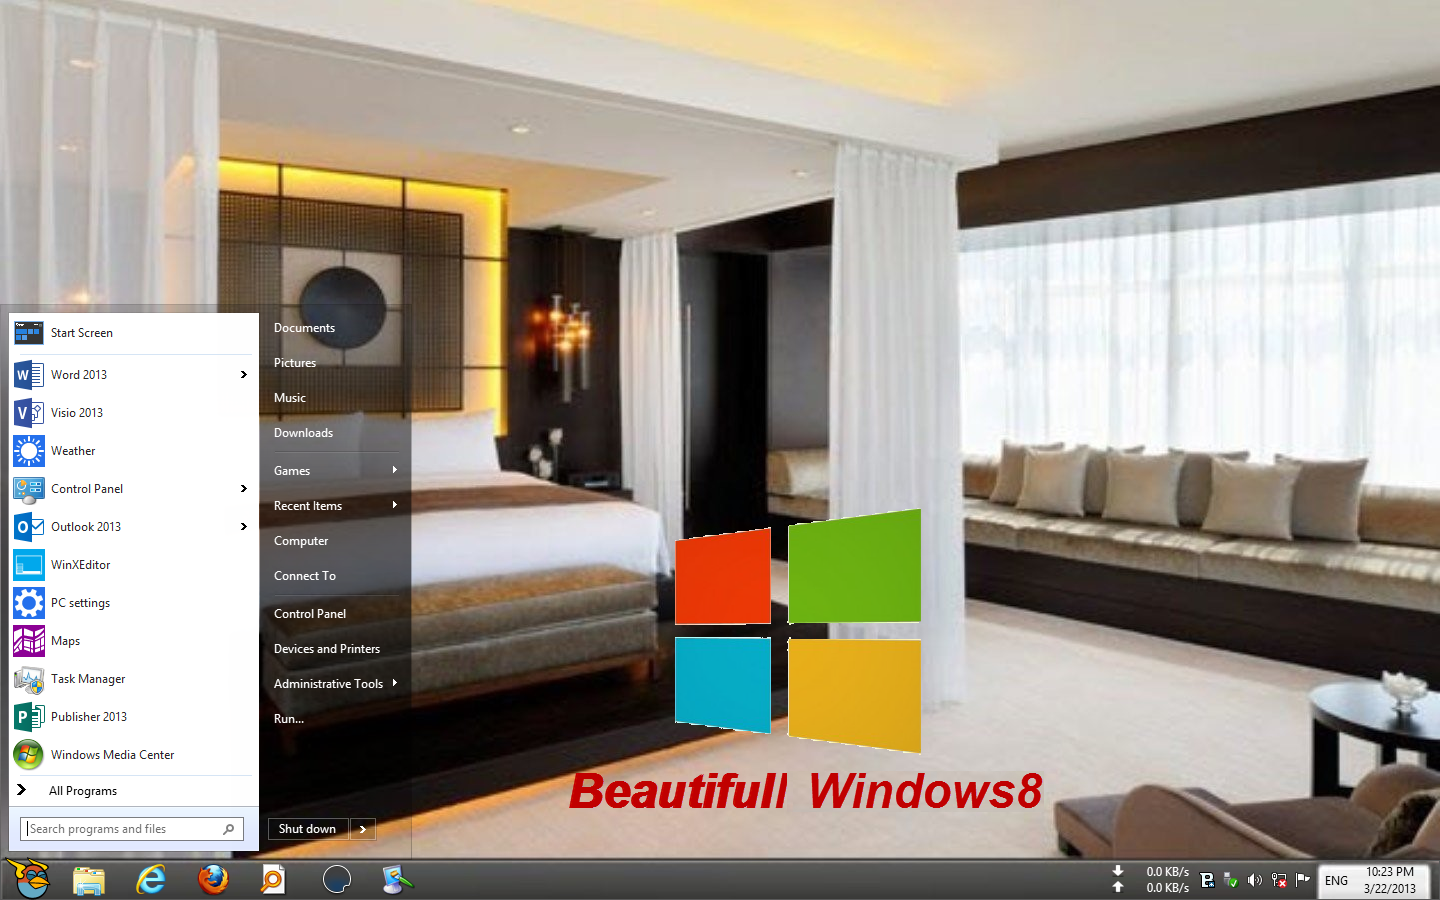
Task: Expand Recent Items submenu
Action: (x=395, y=505)
